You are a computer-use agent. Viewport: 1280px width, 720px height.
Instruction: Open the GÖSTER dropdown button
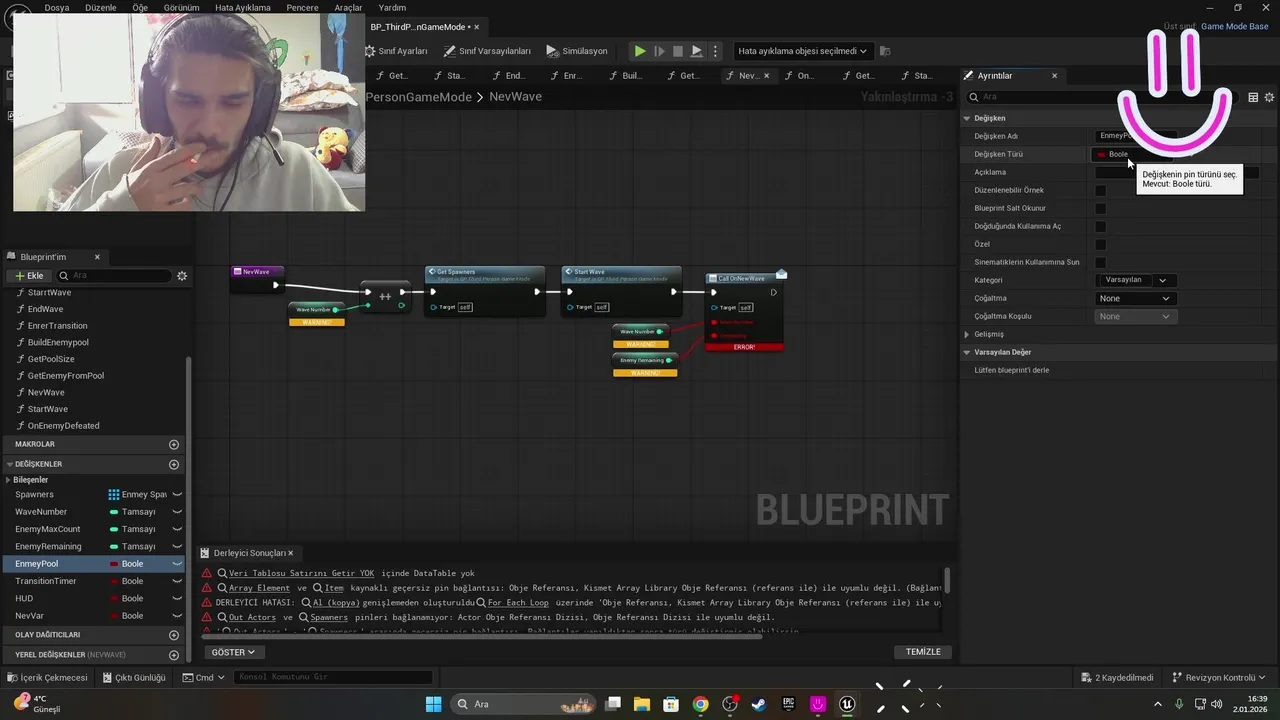tap(232, 652)
